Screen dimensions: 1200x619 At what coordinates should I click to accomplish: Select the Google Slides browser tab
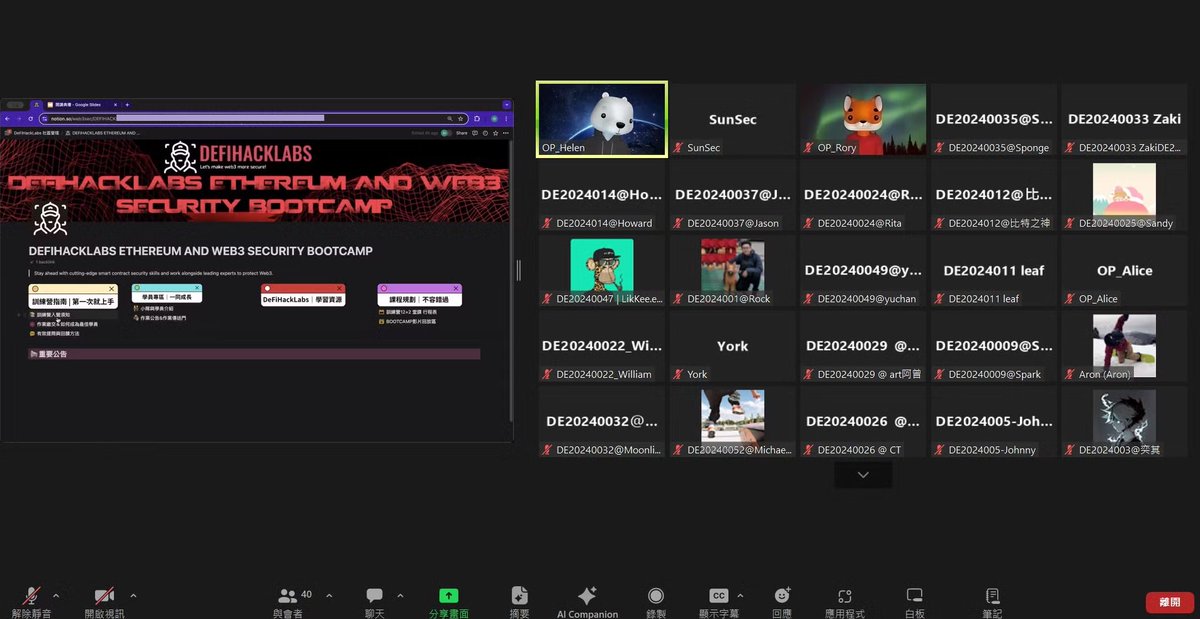82,104
